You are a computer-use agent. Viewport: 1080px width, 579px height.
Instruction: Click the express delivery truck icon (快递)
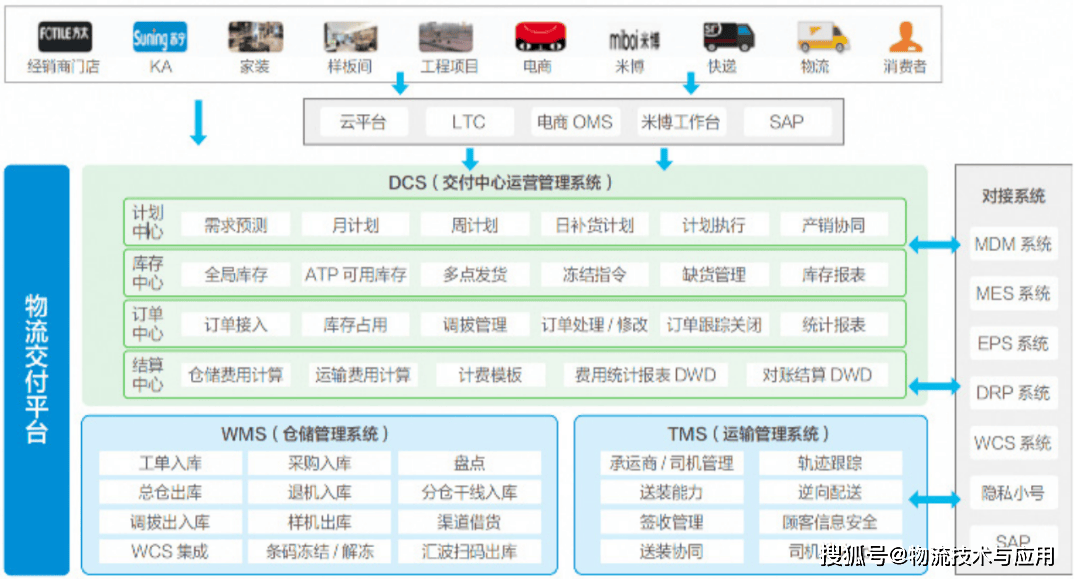(727, 38)
